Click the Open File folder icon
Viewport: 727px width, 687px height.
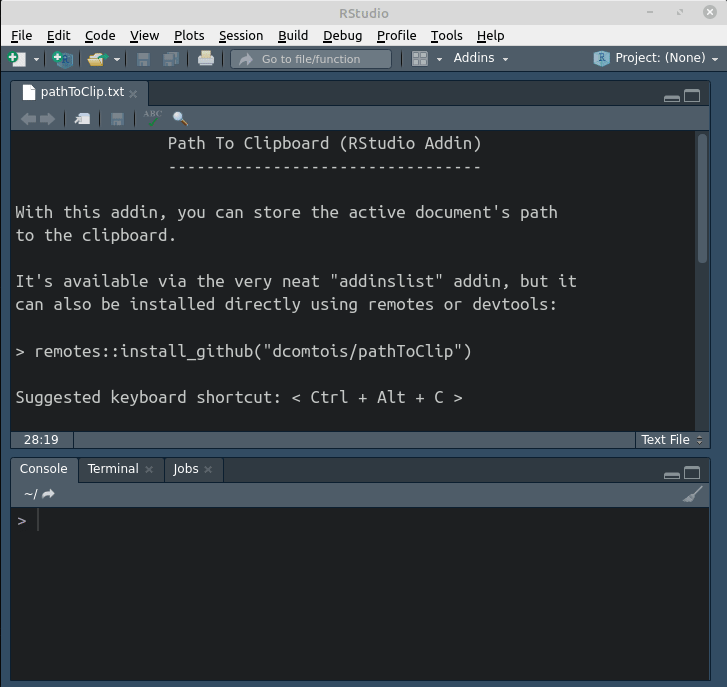click(x=97, y=59)
